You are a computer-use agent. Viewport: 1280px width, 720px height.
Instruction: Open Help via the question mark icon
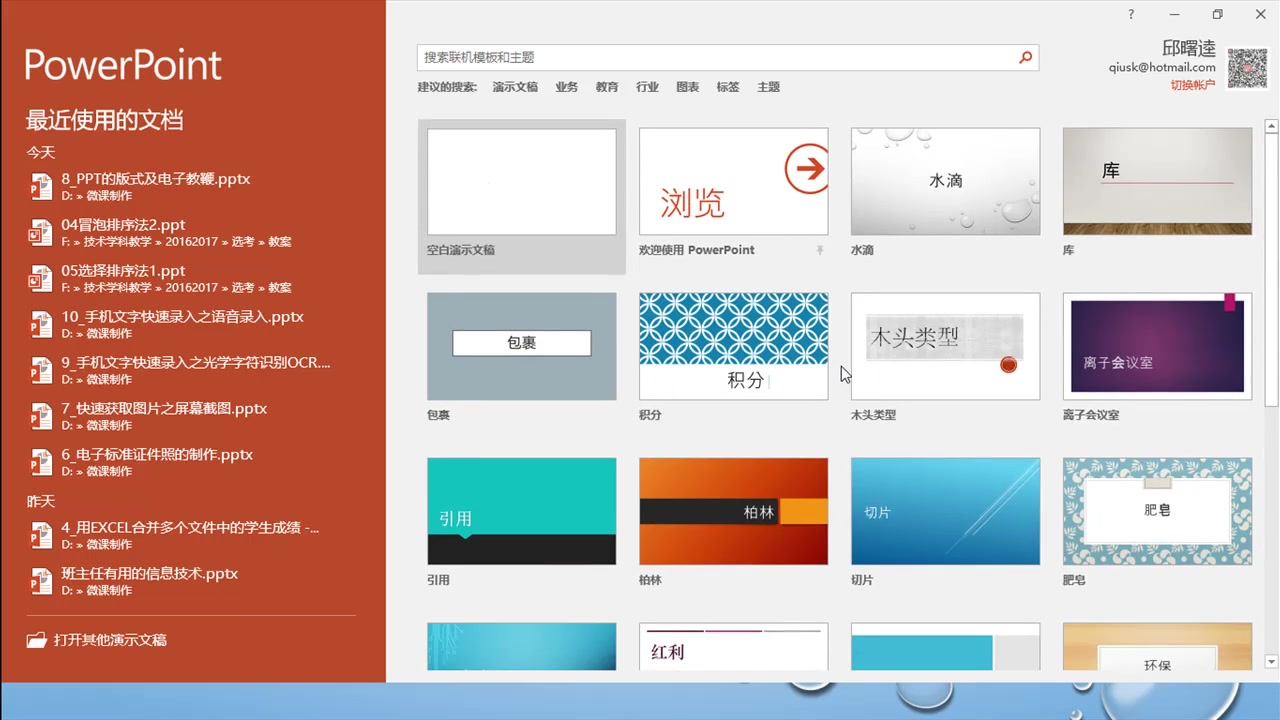pos(1130,14)
